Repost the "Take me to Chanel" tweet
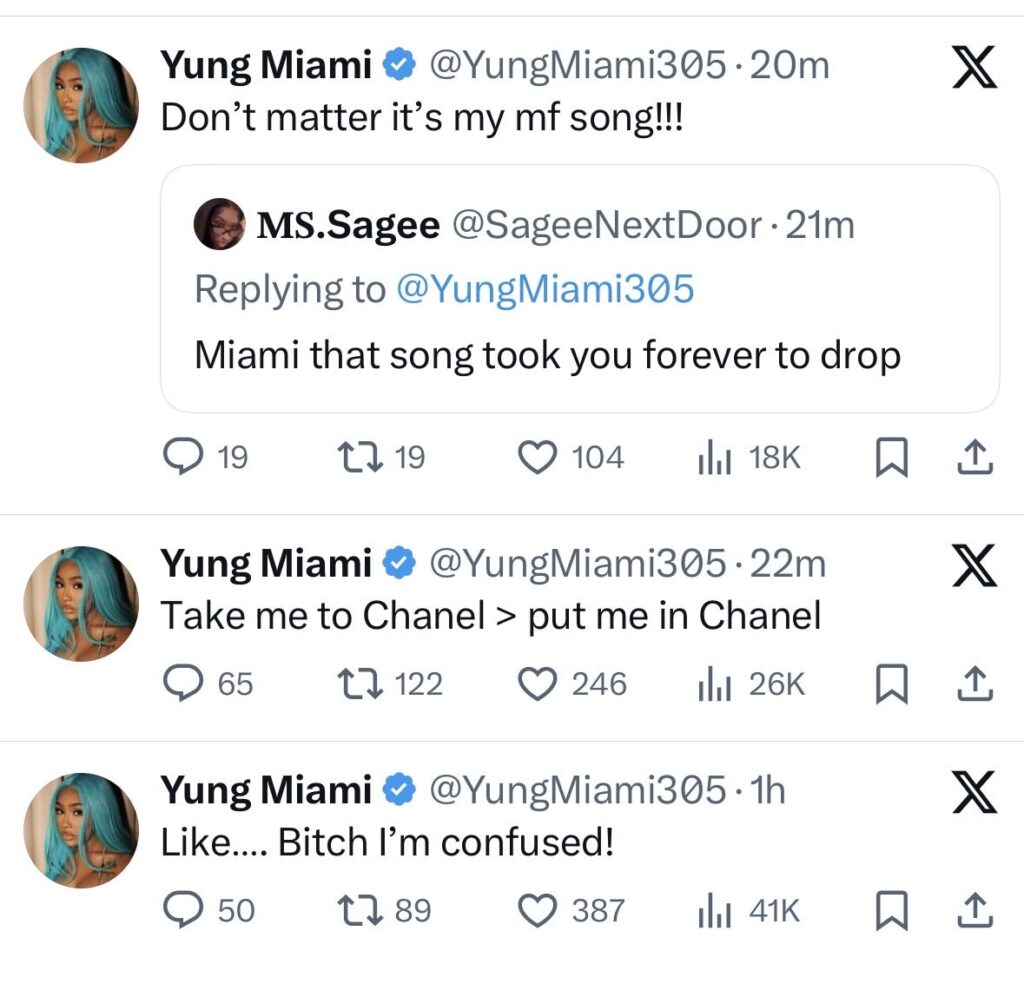1024x984 pixels. [355, 684]
